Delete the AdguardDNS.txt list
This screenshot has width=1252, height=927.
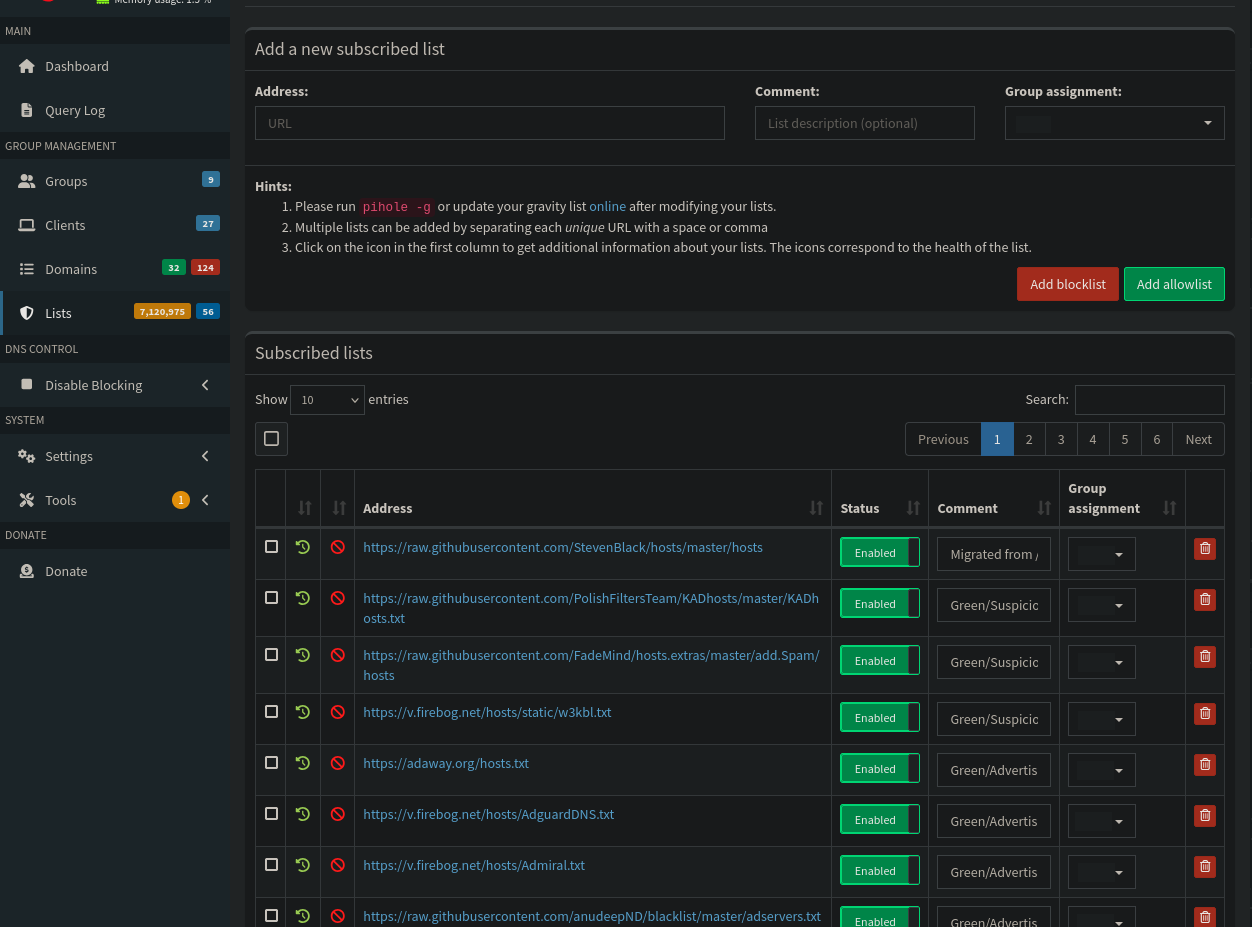pos(1205,815)
